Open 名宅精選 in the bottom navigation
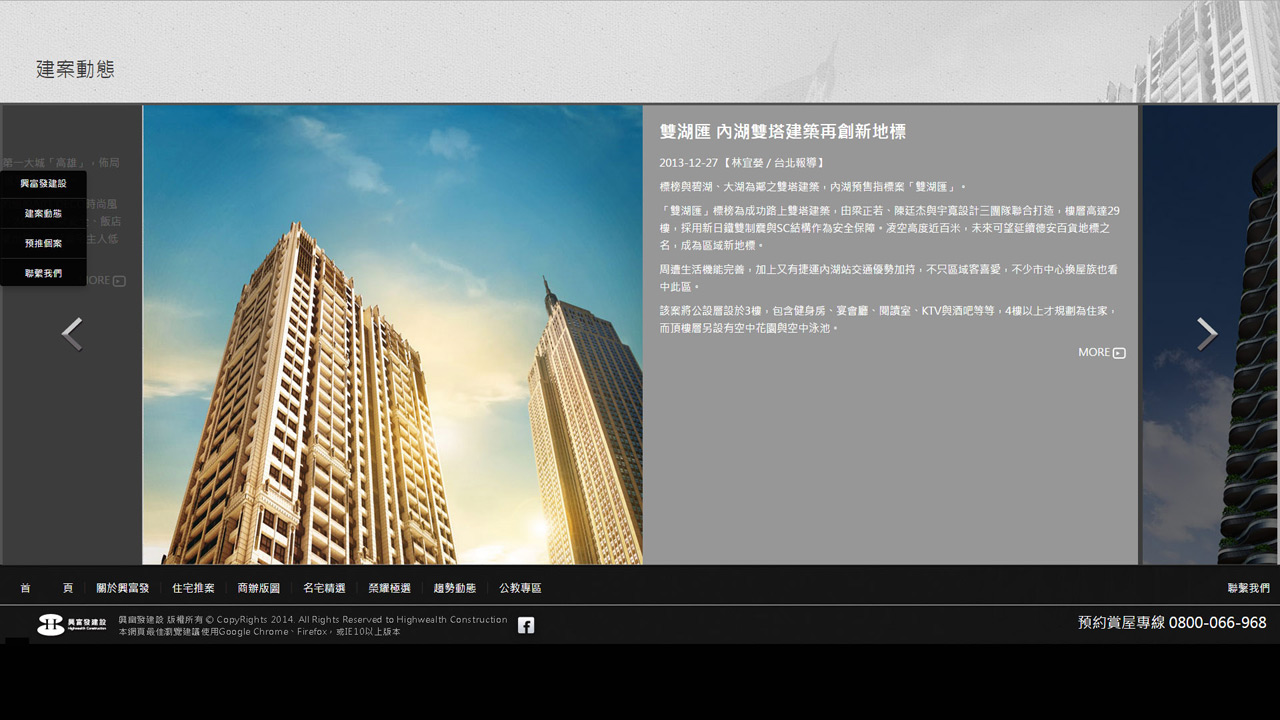The image size is (1280, 720). click(324, 588)
